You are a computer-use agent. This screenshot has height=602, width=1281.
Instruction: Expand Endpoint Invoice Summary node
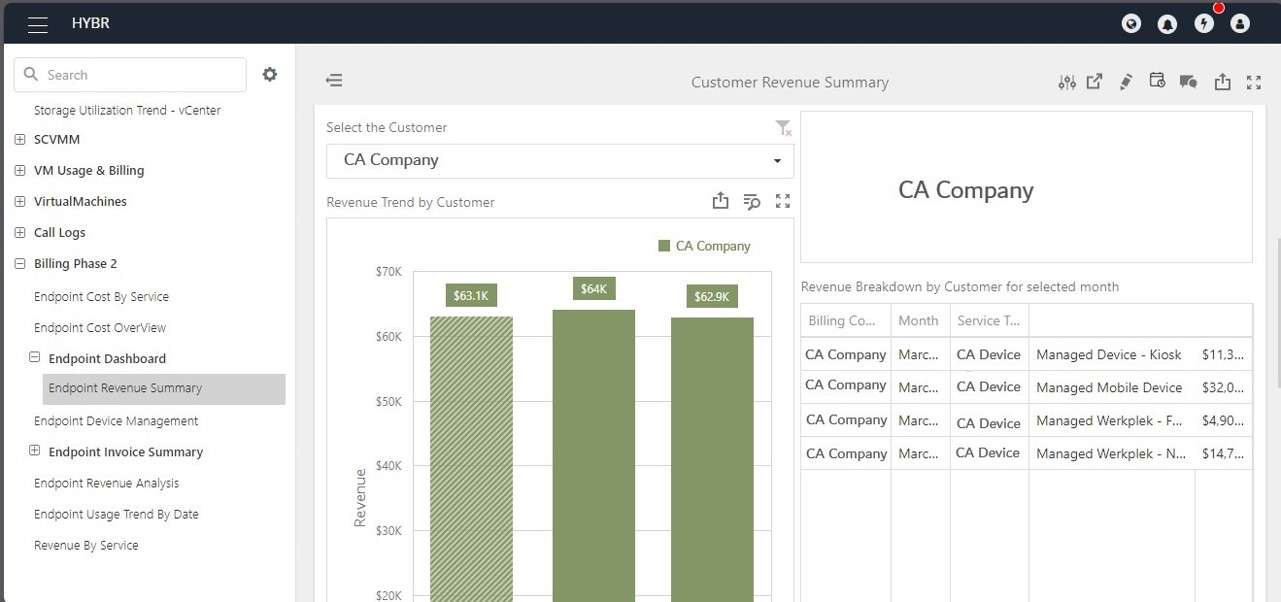34,450
